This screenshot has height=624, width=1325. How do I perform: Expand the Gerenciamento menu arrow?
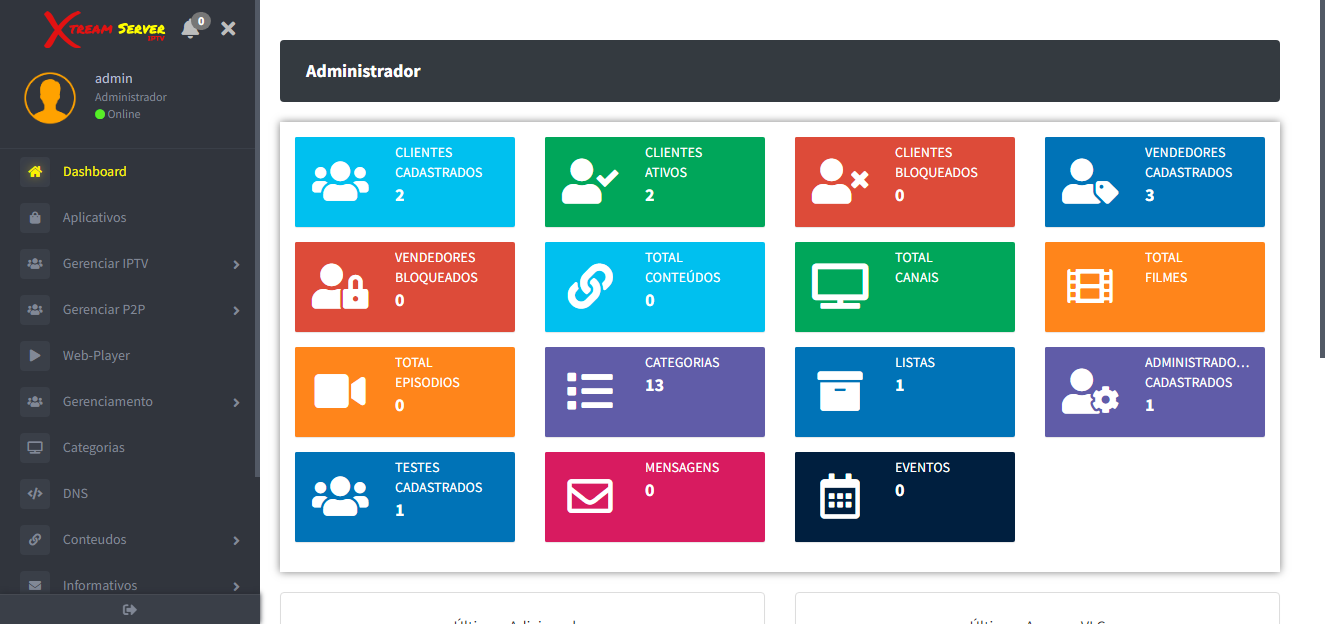[236, 402]
